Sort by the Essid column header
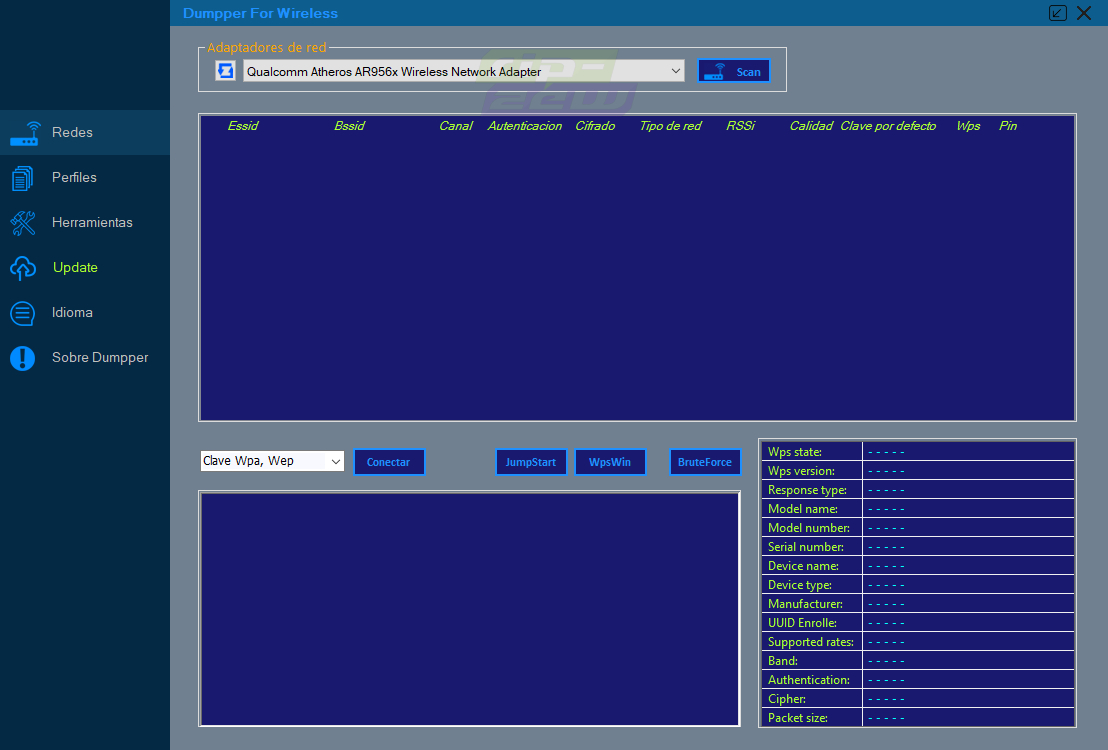1108x750 pixels. tap(243, 126)
